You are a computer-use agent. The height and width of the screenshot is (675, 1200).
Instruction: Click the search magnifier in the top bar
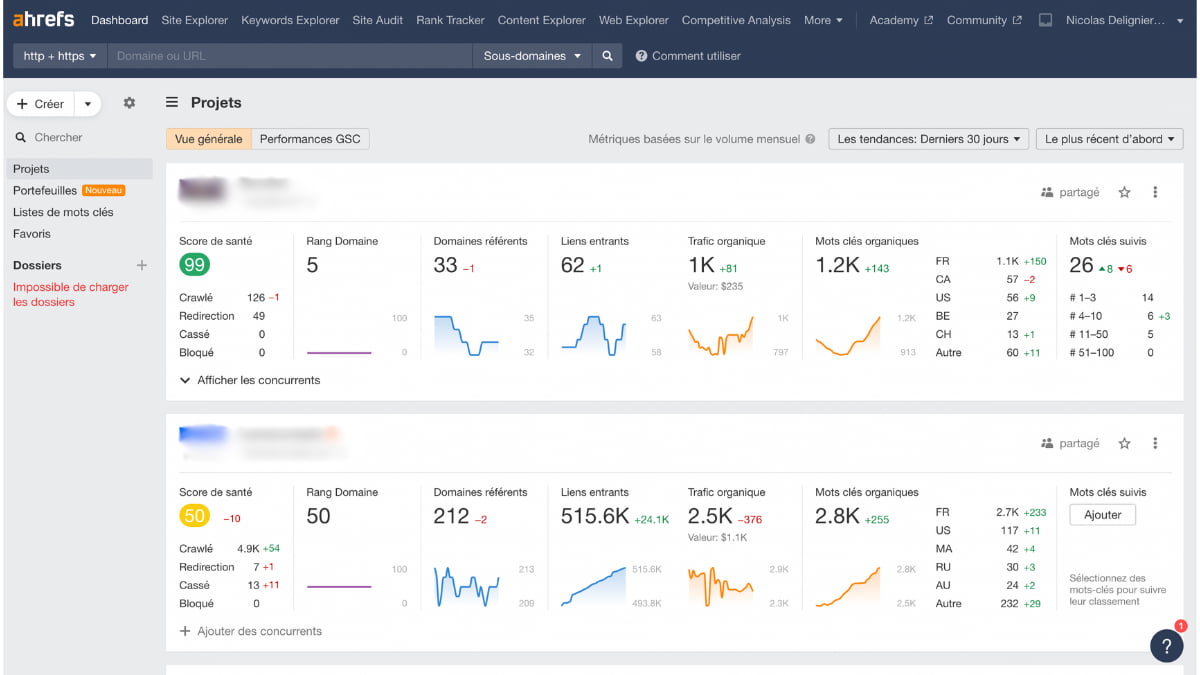[607, 56]
